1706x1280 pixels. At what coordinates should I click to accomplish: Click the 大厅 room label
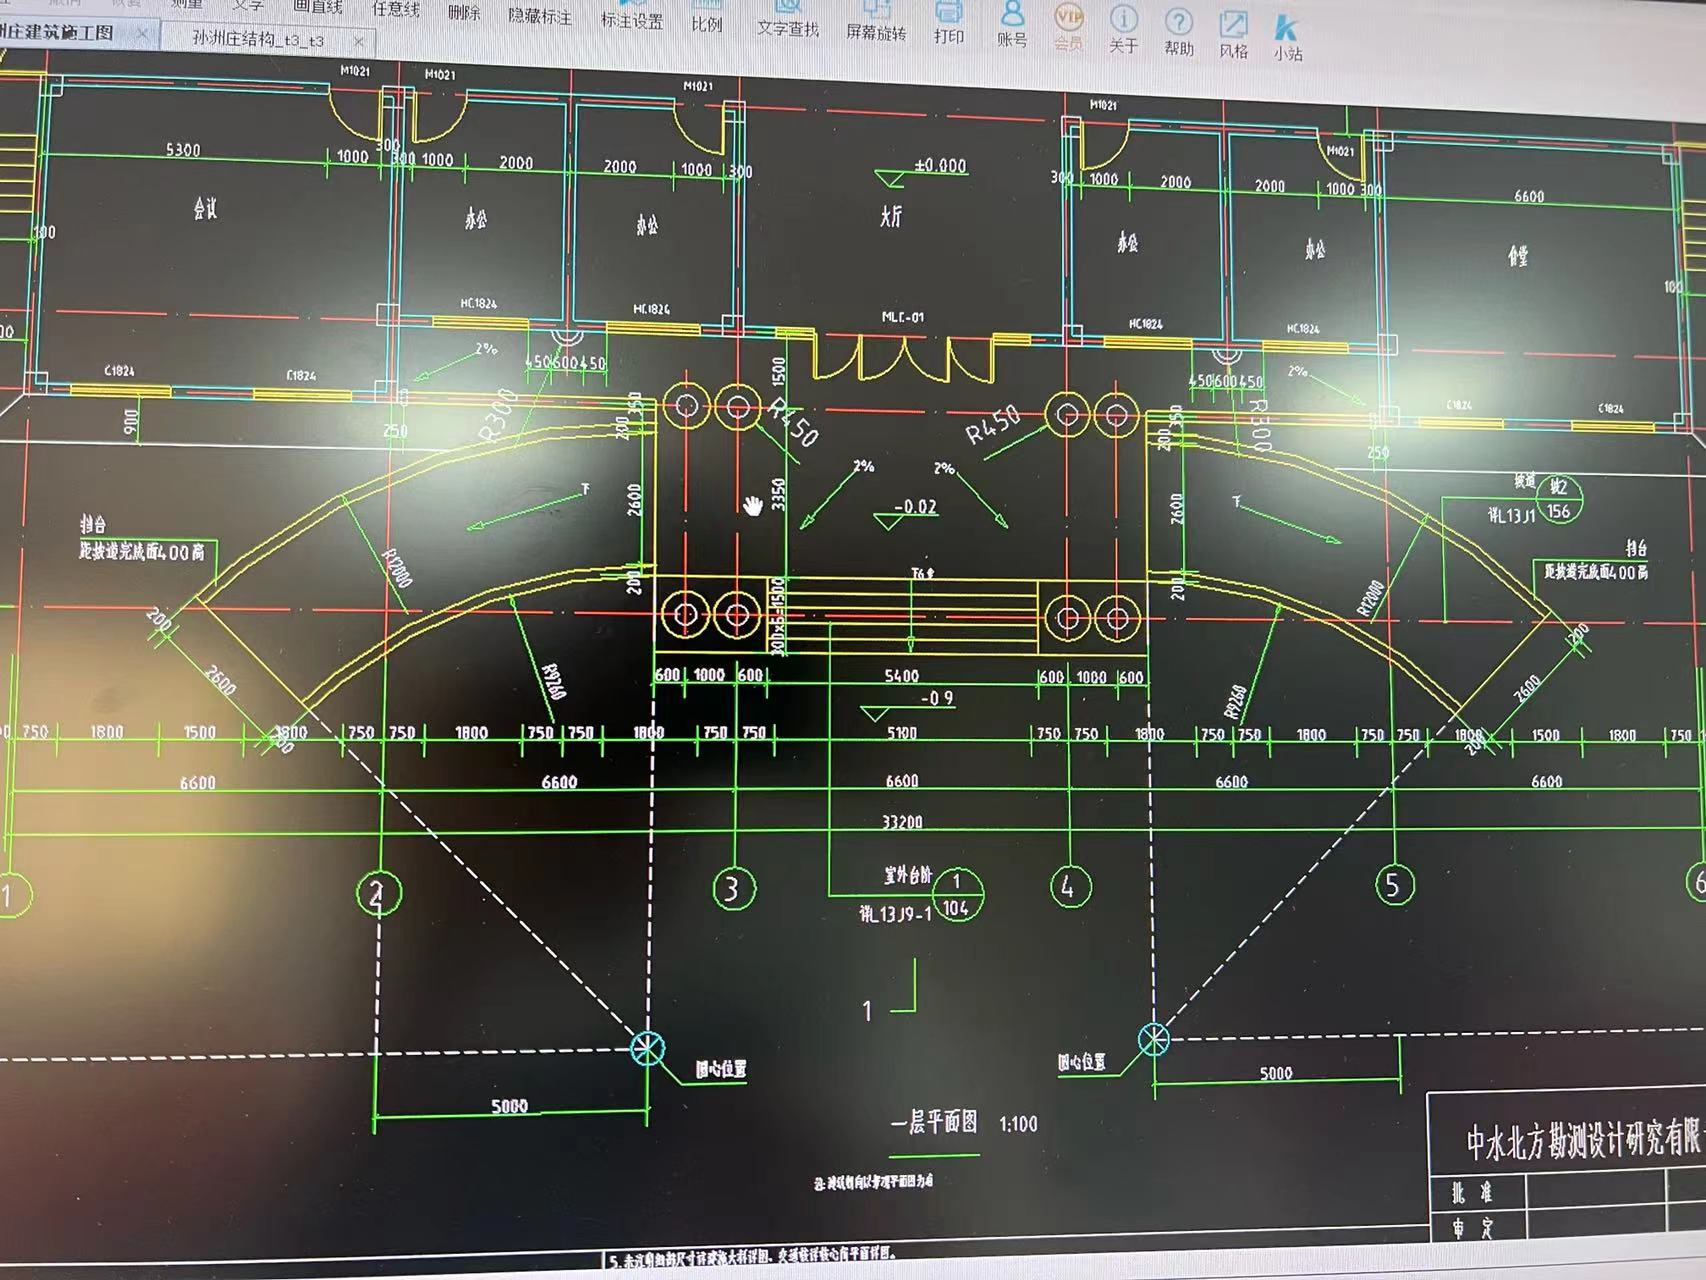[891, 216]
